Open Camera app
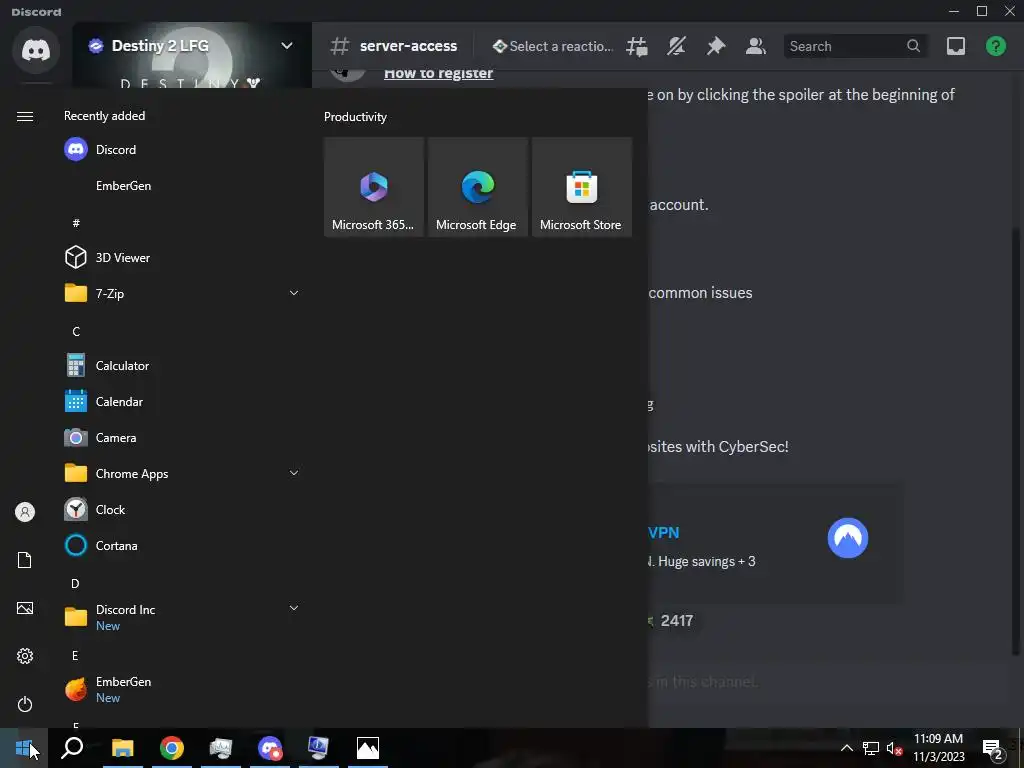 182,438
